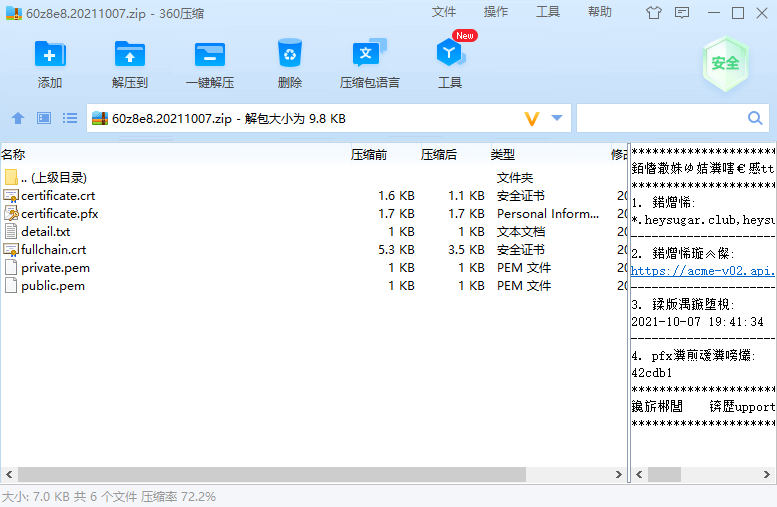Sort files by the 类型 column header

[503, 154]
